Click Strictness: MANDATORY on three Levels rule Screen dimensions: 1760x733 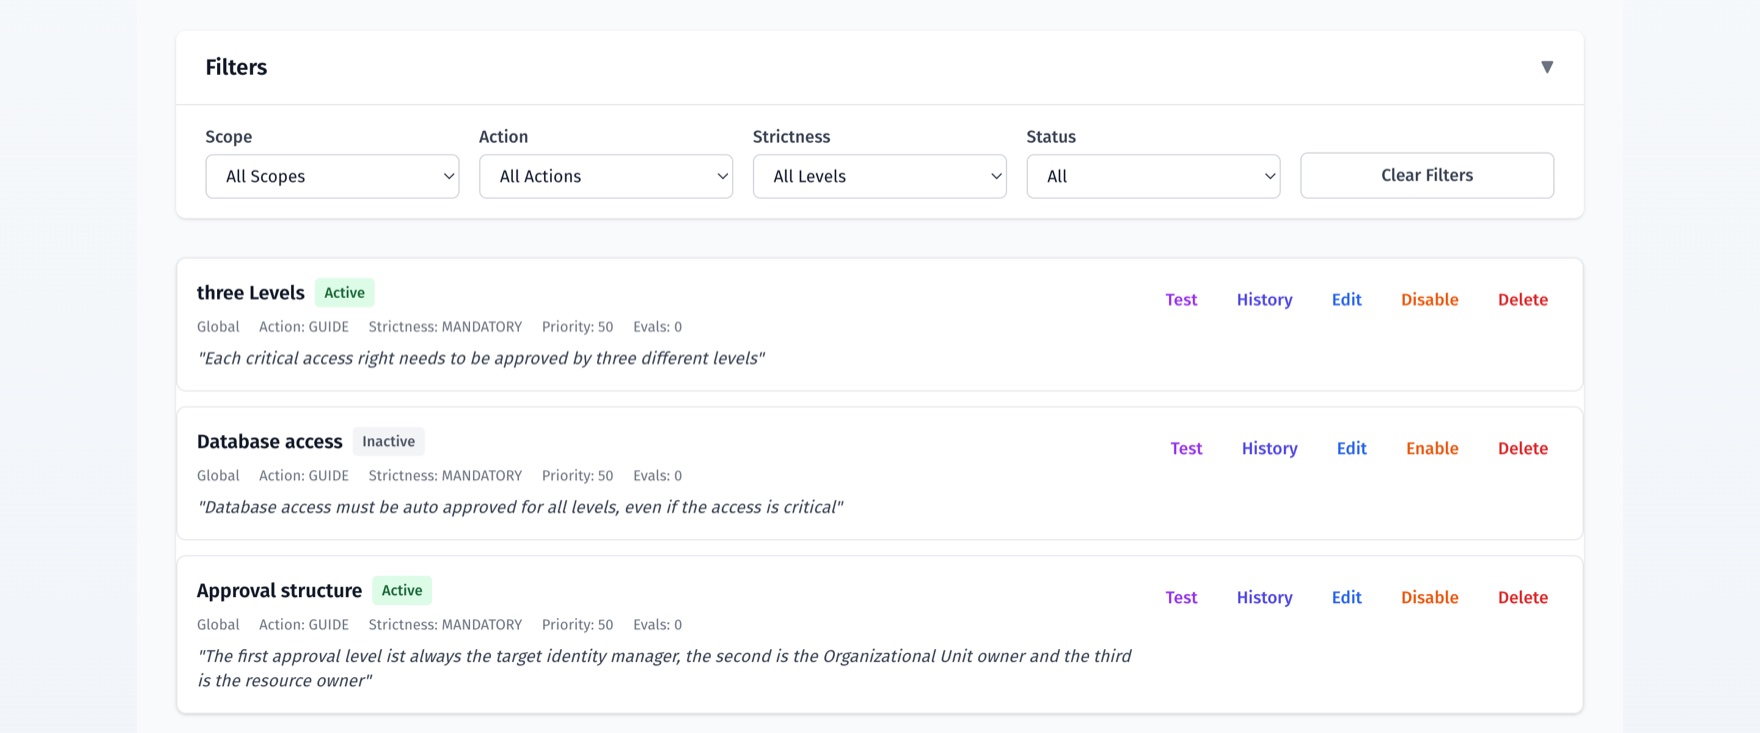click(445, 326)
